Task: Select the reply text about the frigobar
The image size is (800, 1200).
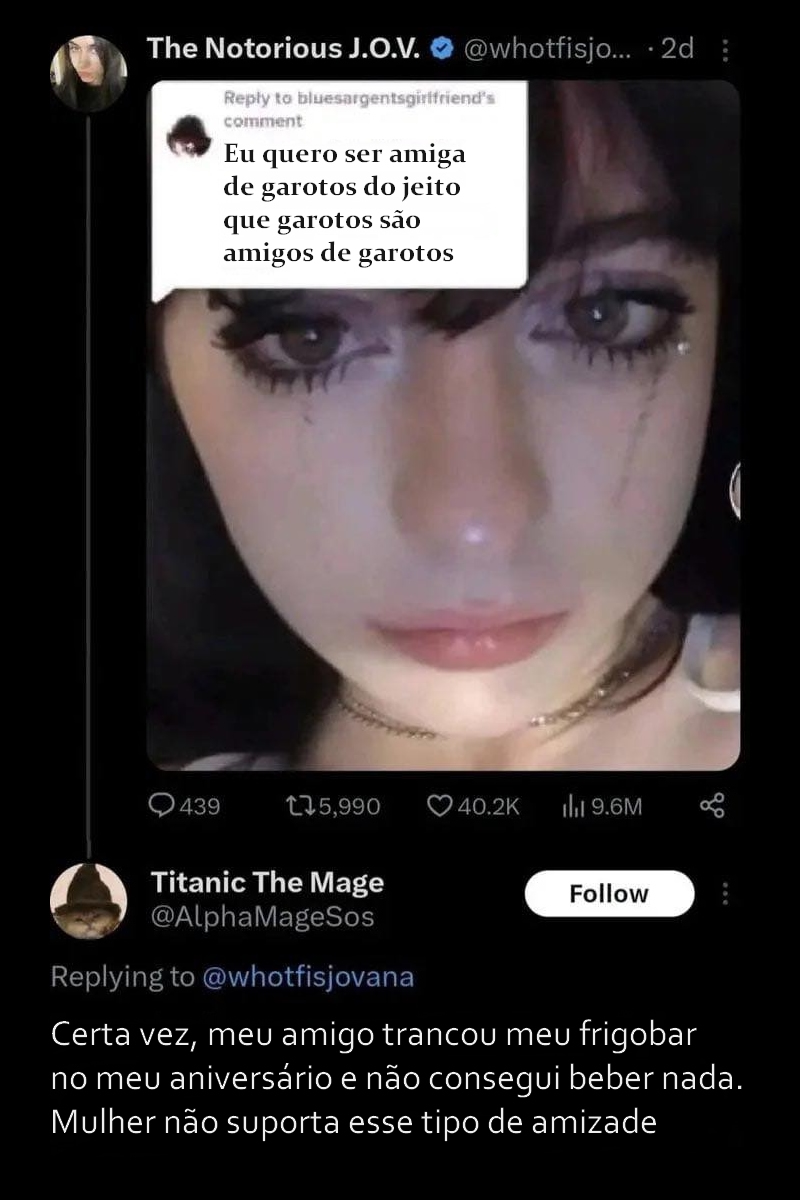Action: coord(399,1078)
